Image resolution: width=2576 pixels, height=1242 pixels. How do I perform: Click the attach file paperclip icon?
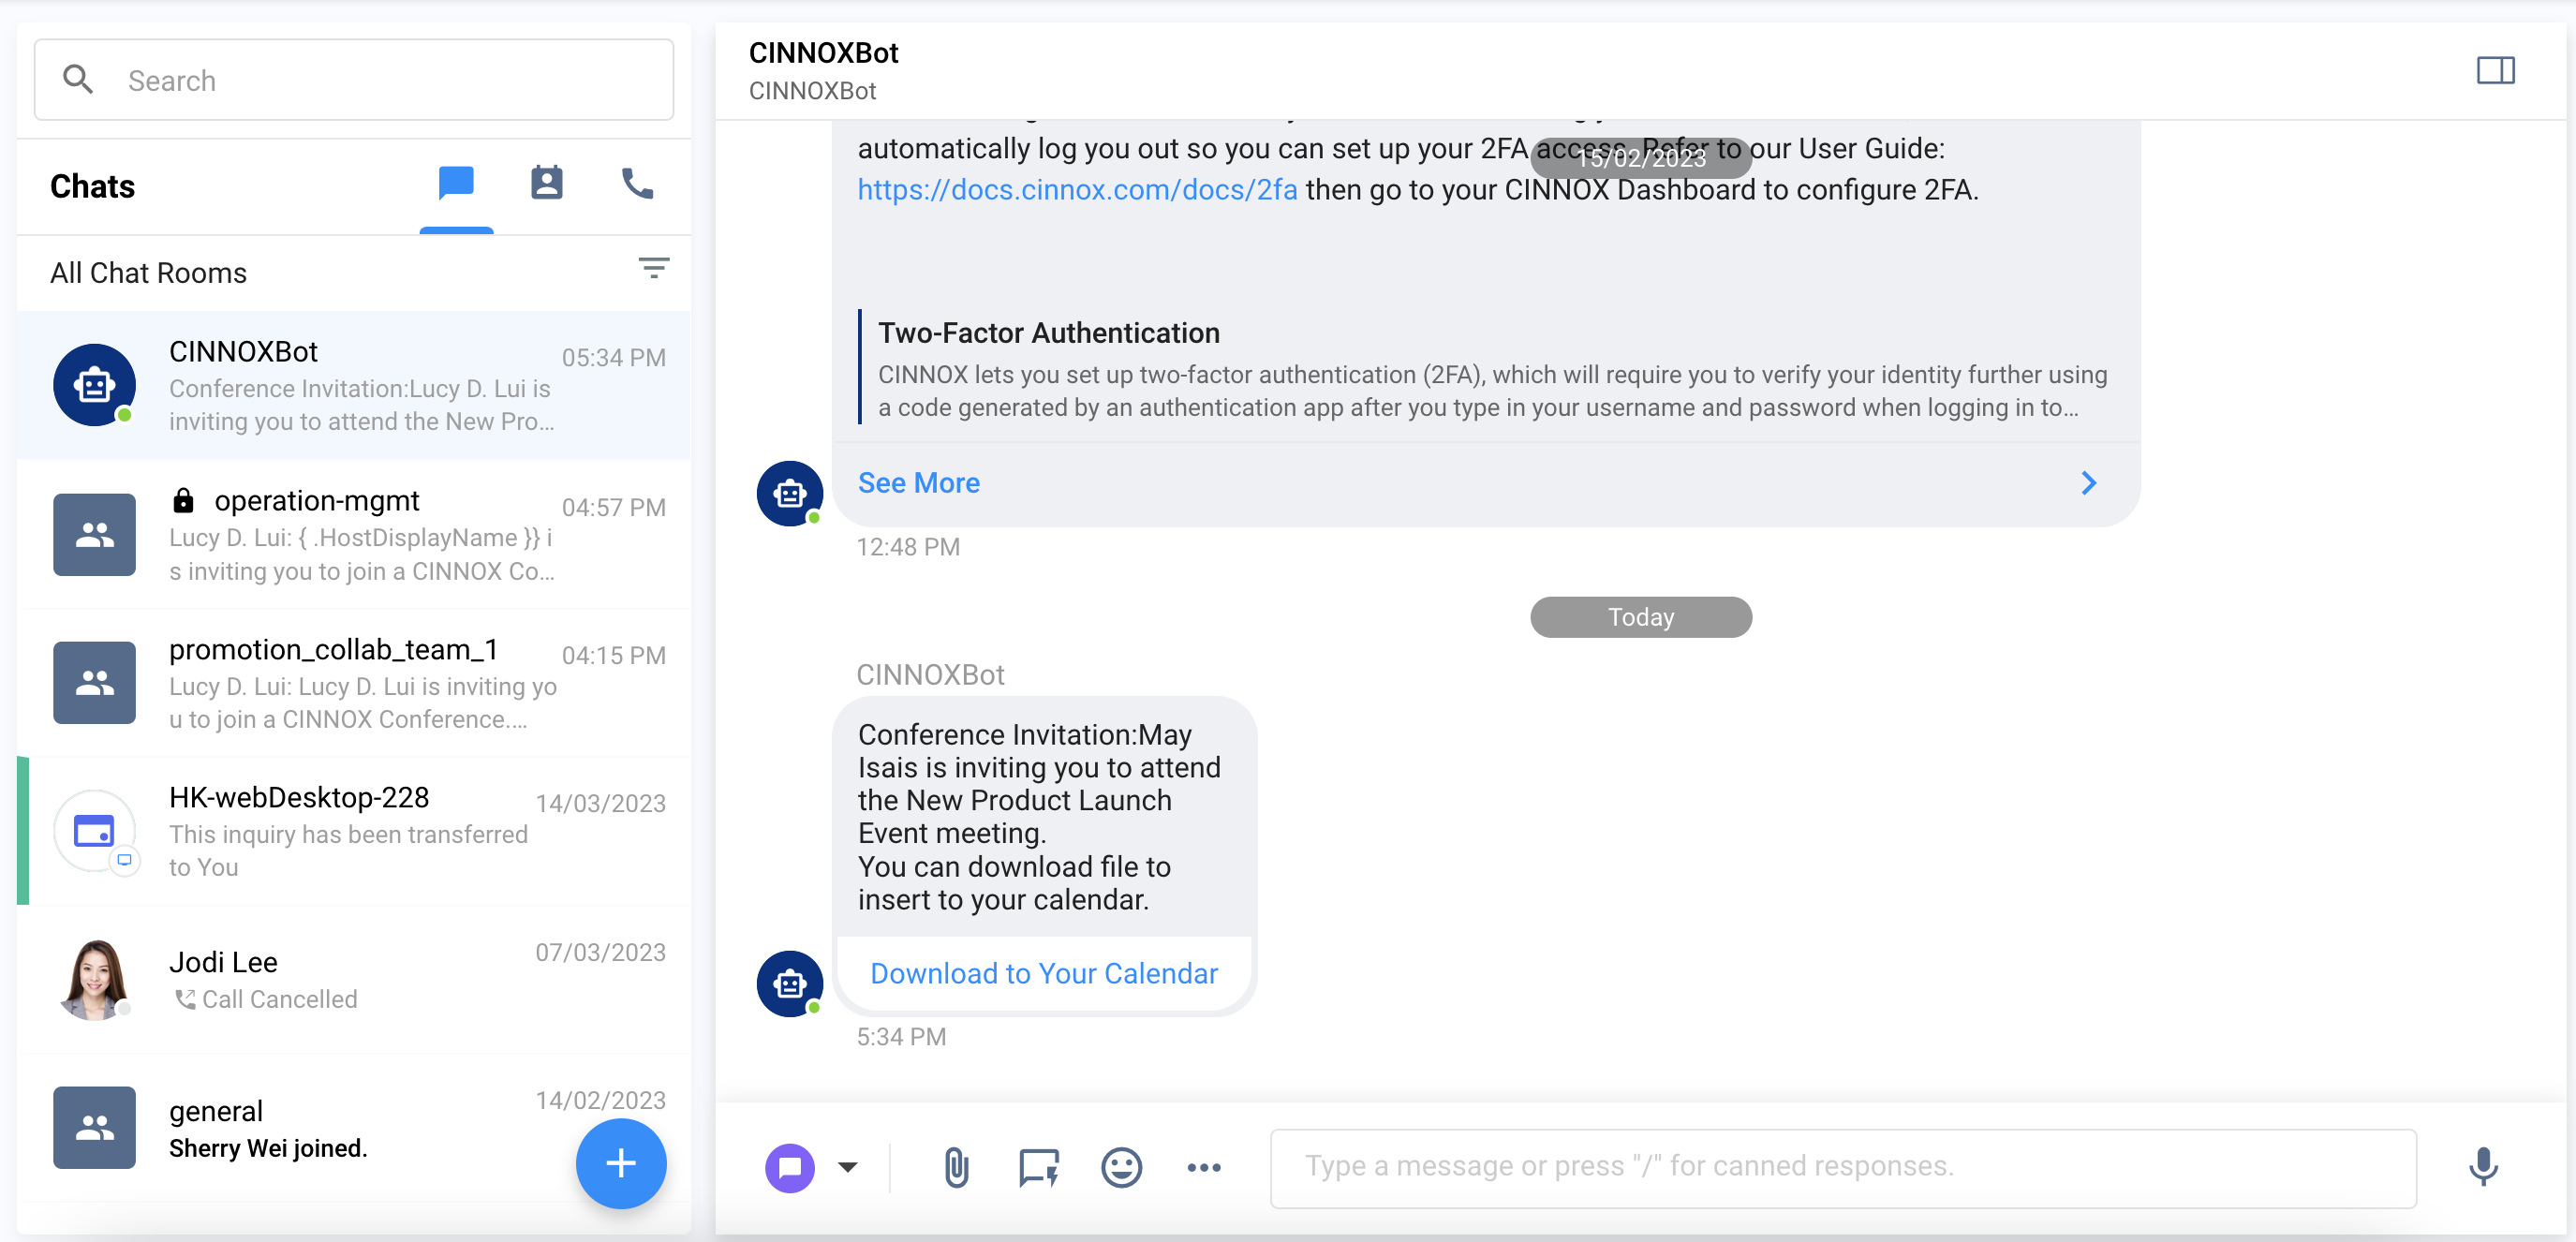pyautogui.click(x=956, y=1167)
